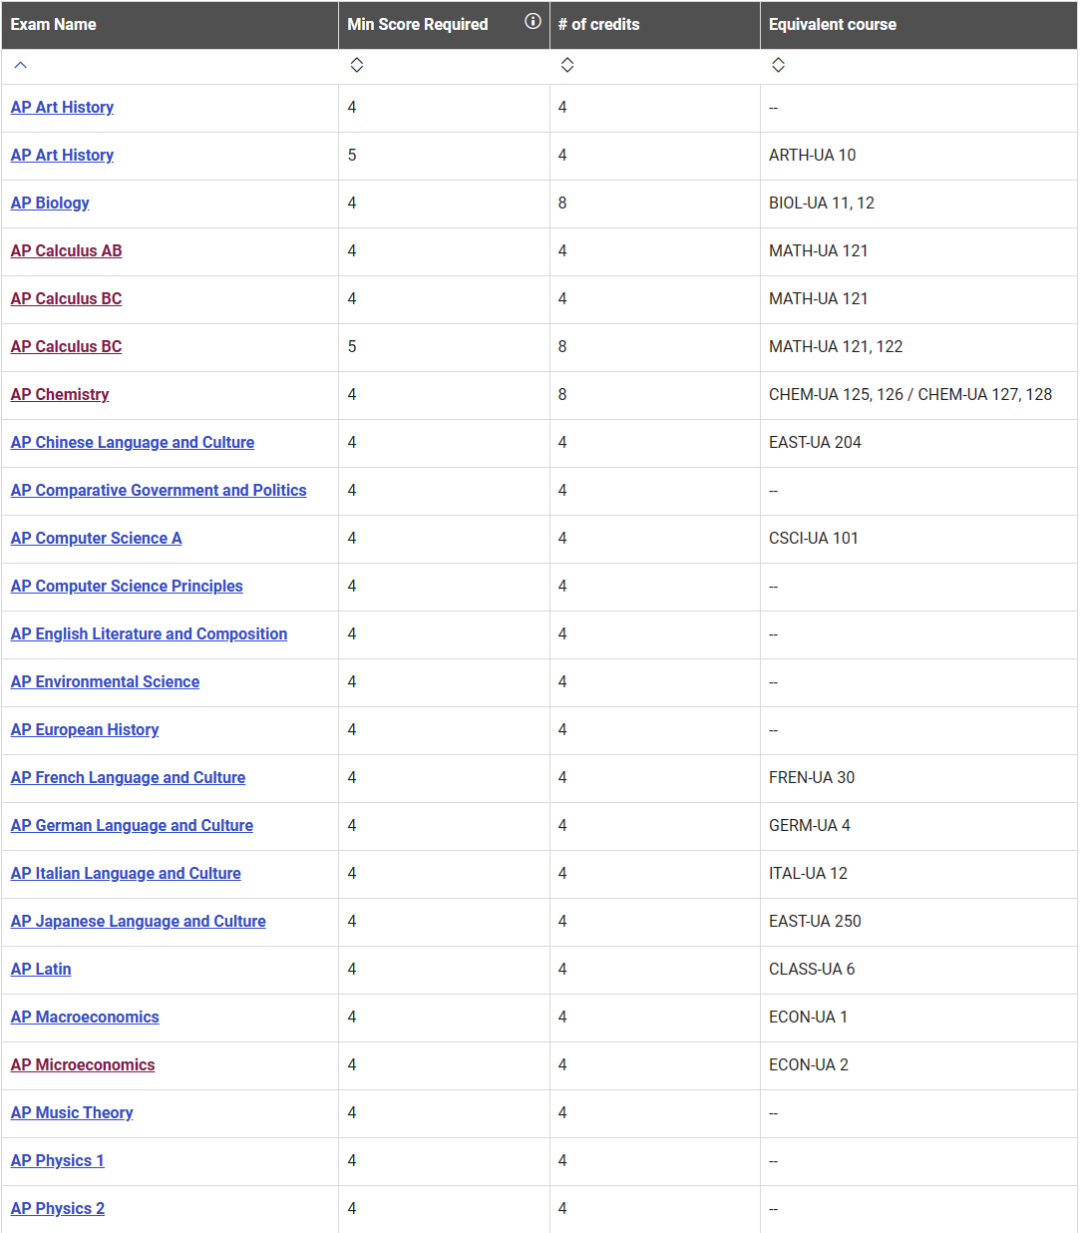This screenshot has height=1233, width=1080.
Task: Click the AP Latin exam link
Action: 41,970
